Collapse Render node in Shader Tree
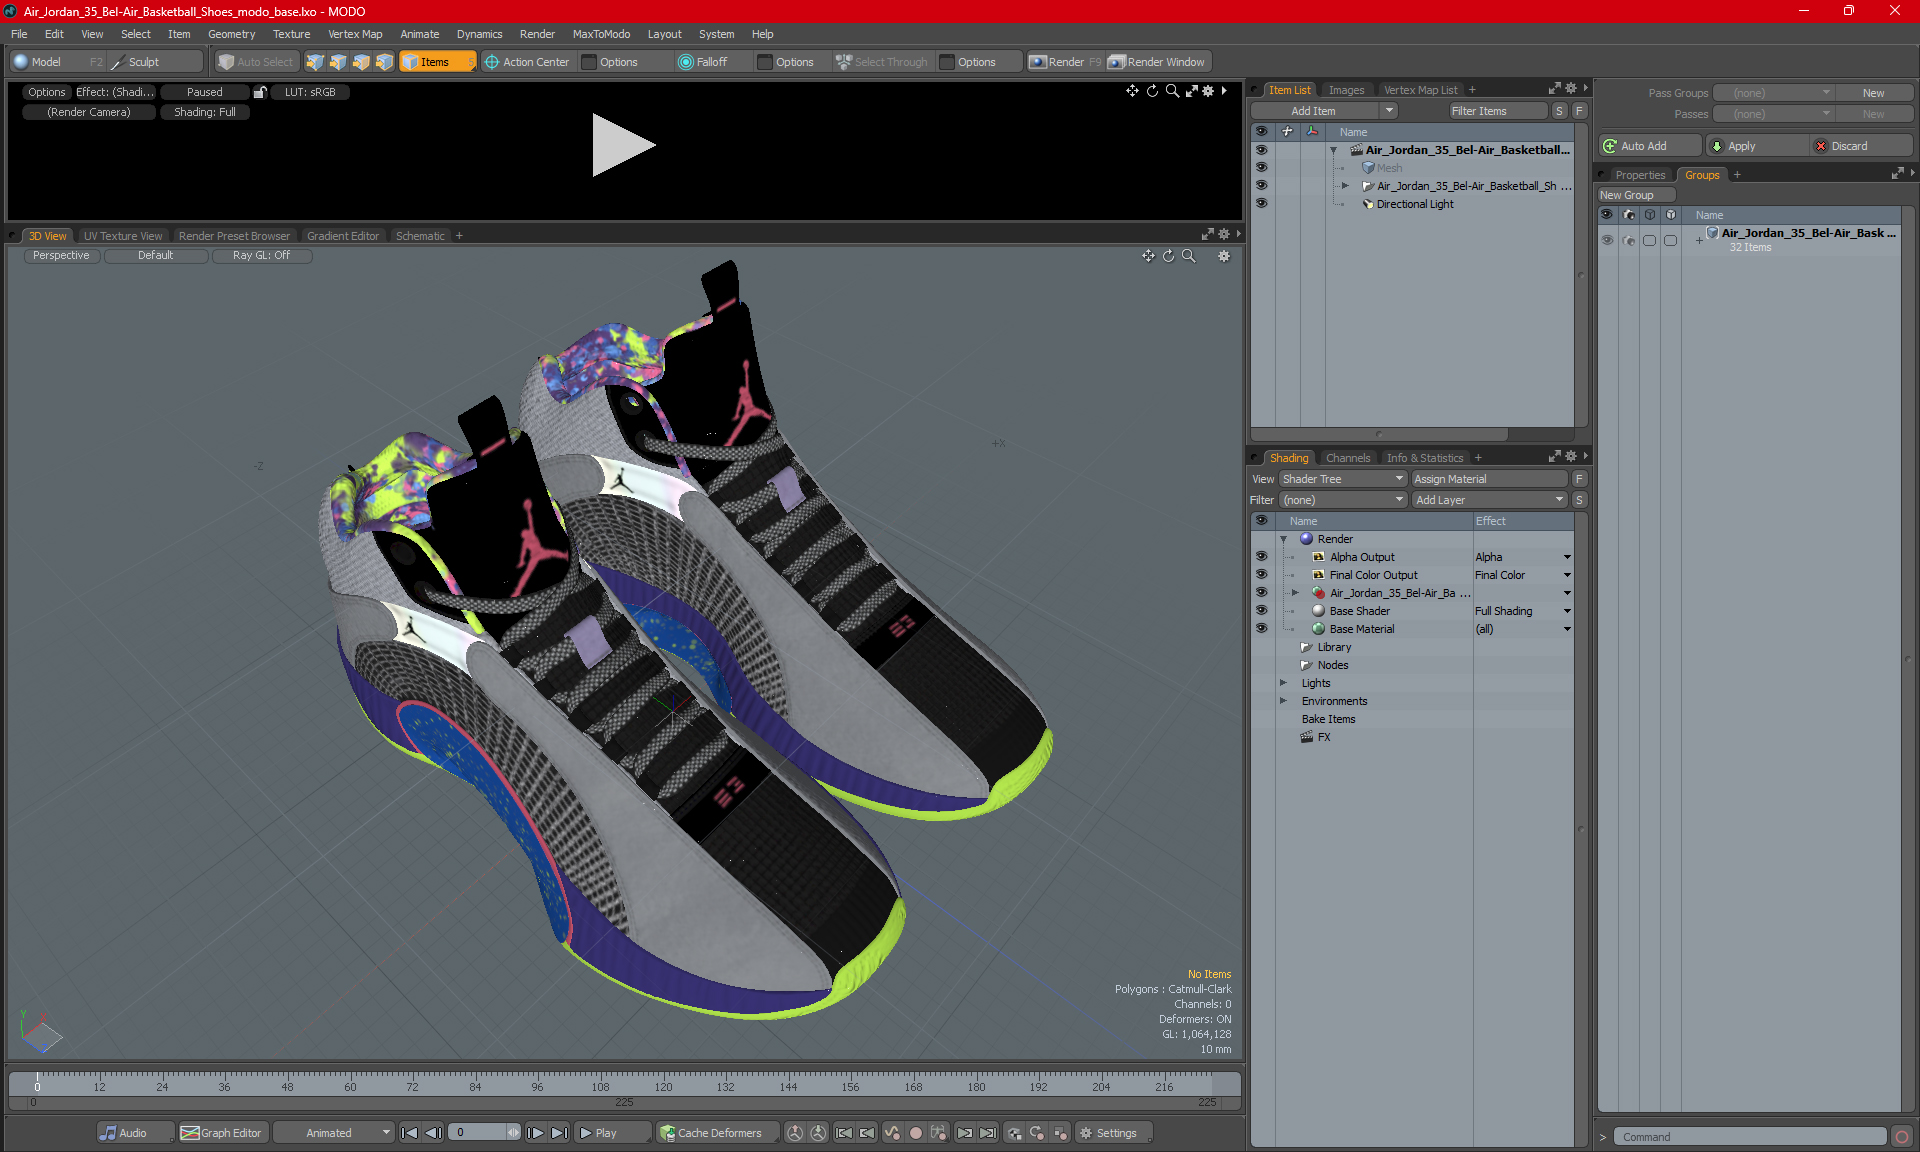The height and width of the screenshot is (1152, 1920). (1283, 539)
